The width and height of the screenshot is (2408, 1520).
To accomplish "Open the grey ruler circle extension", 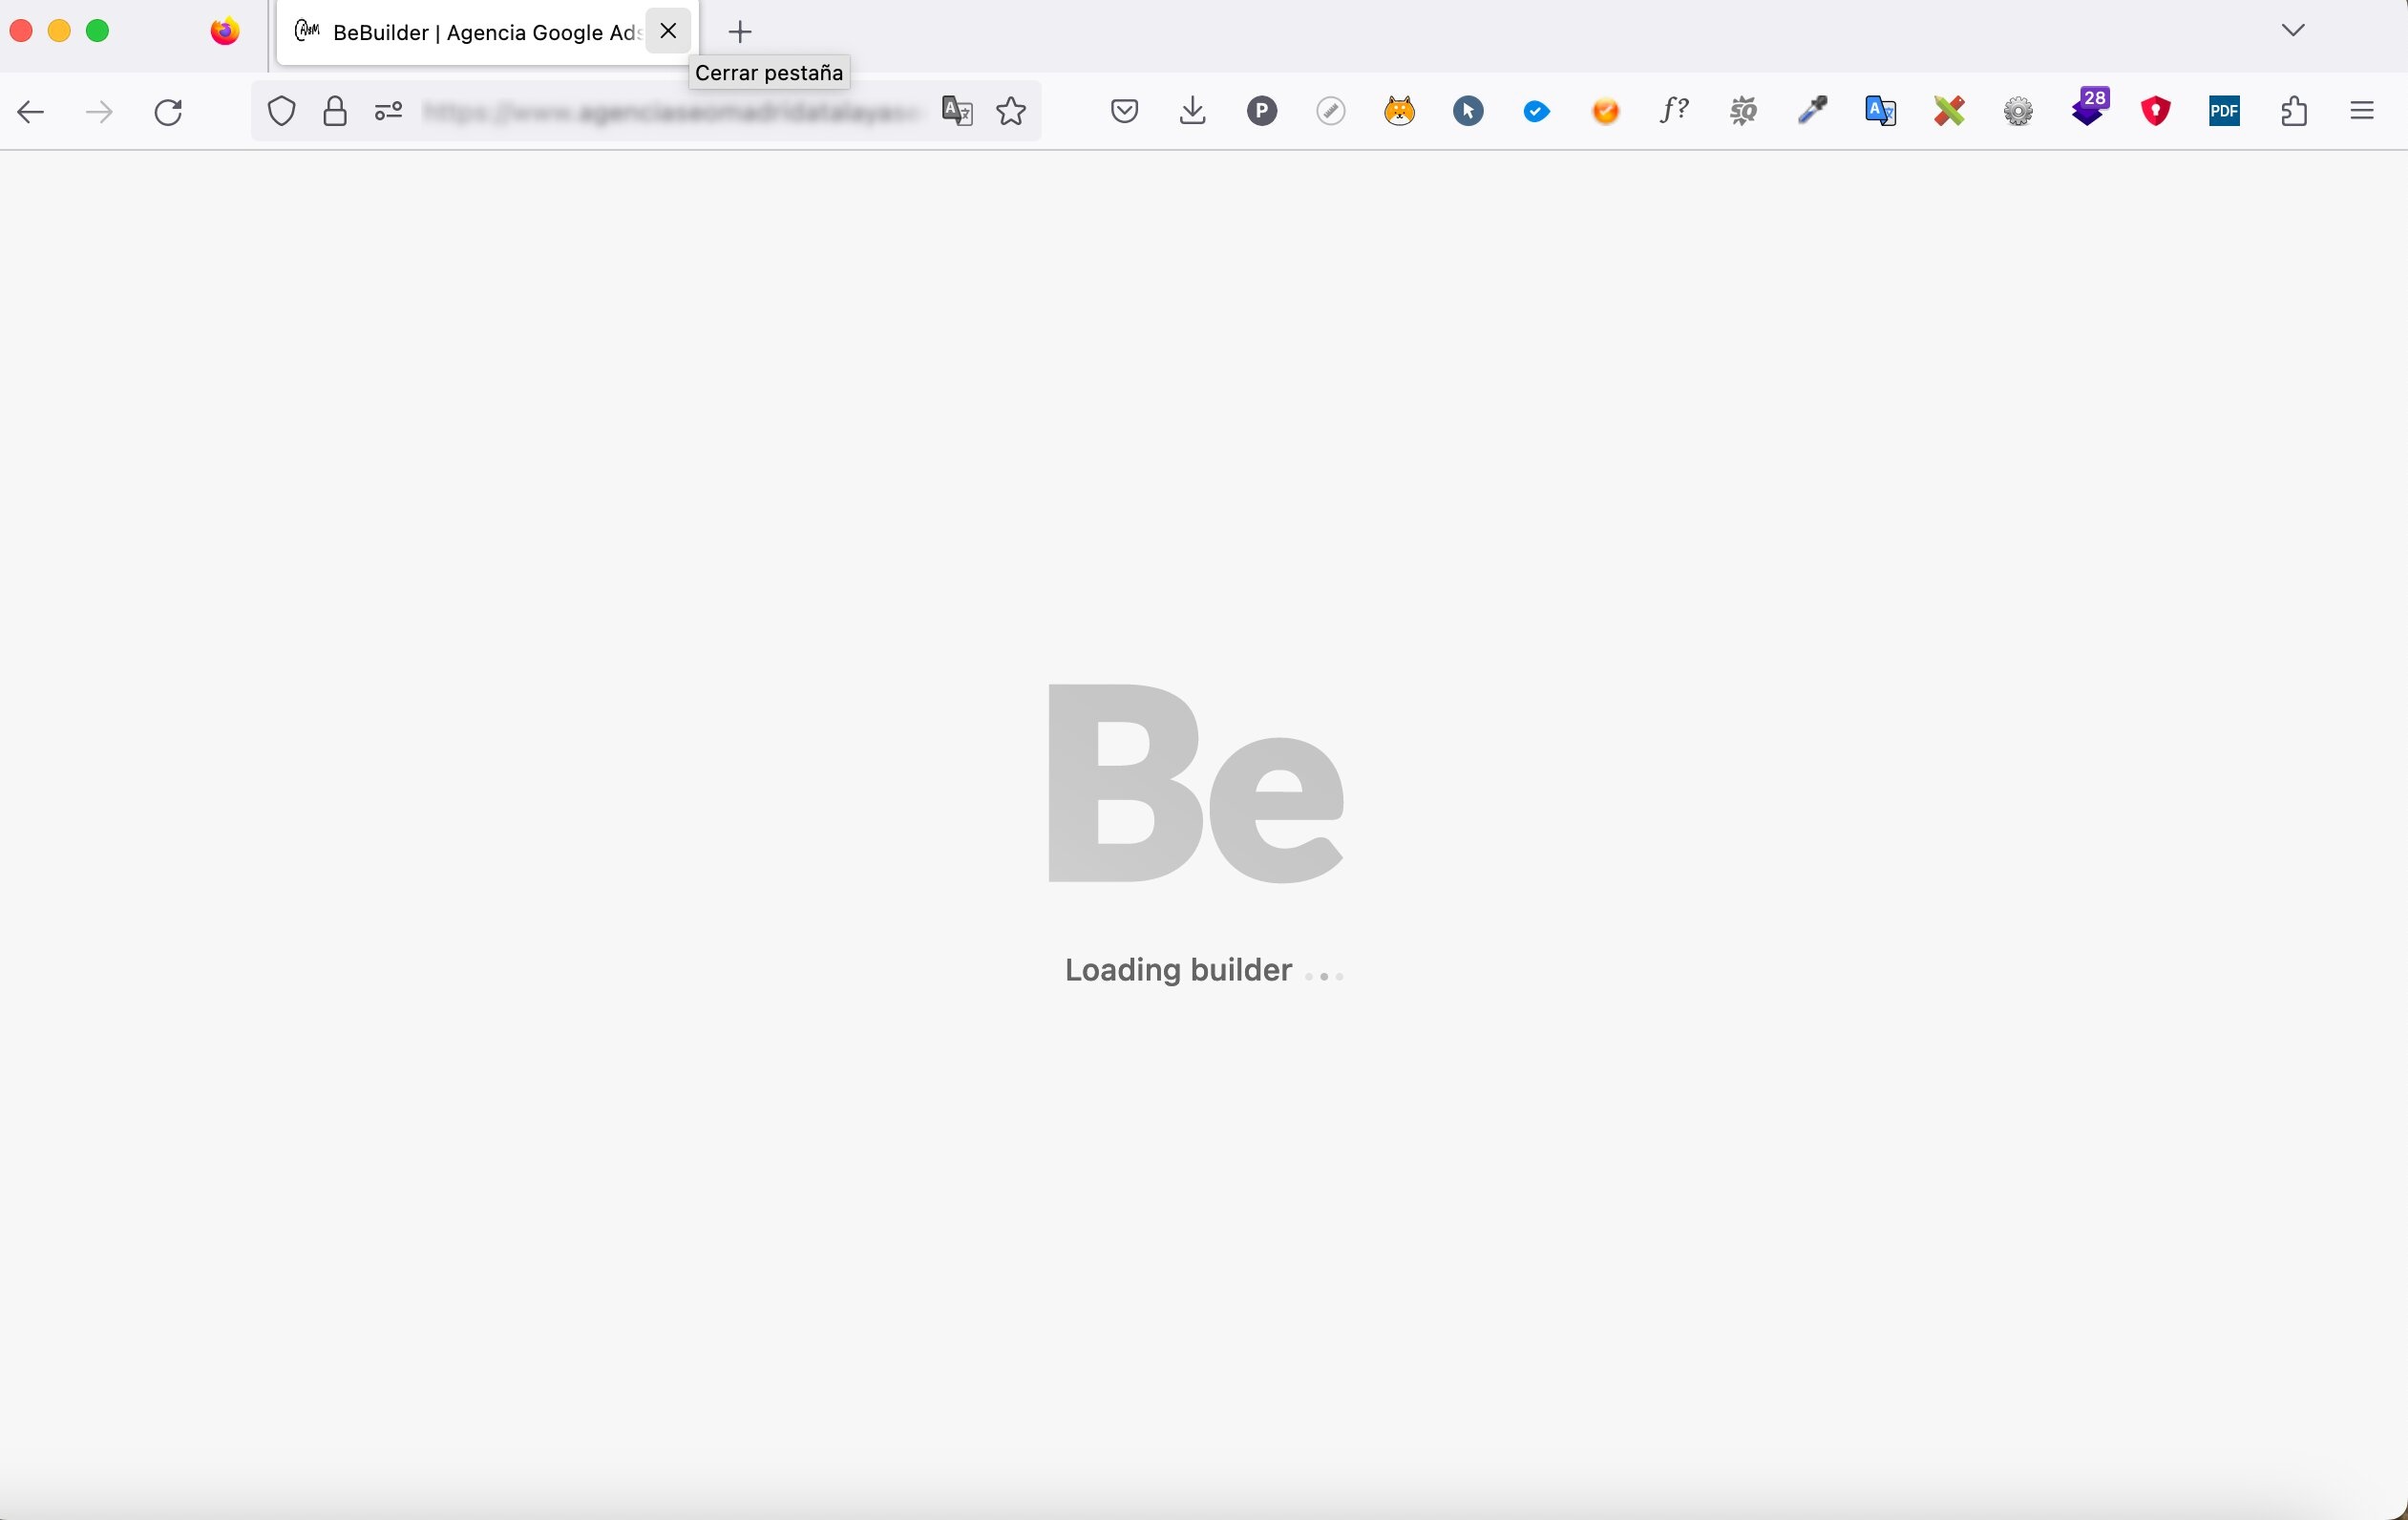I will [x=1330, y=111].
